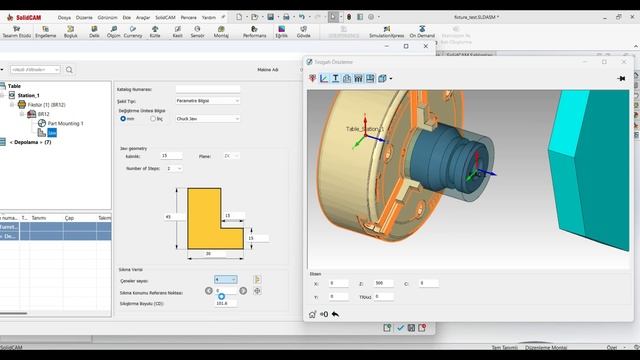Open the Şekil Tipi dropdown

pos(208,100)
